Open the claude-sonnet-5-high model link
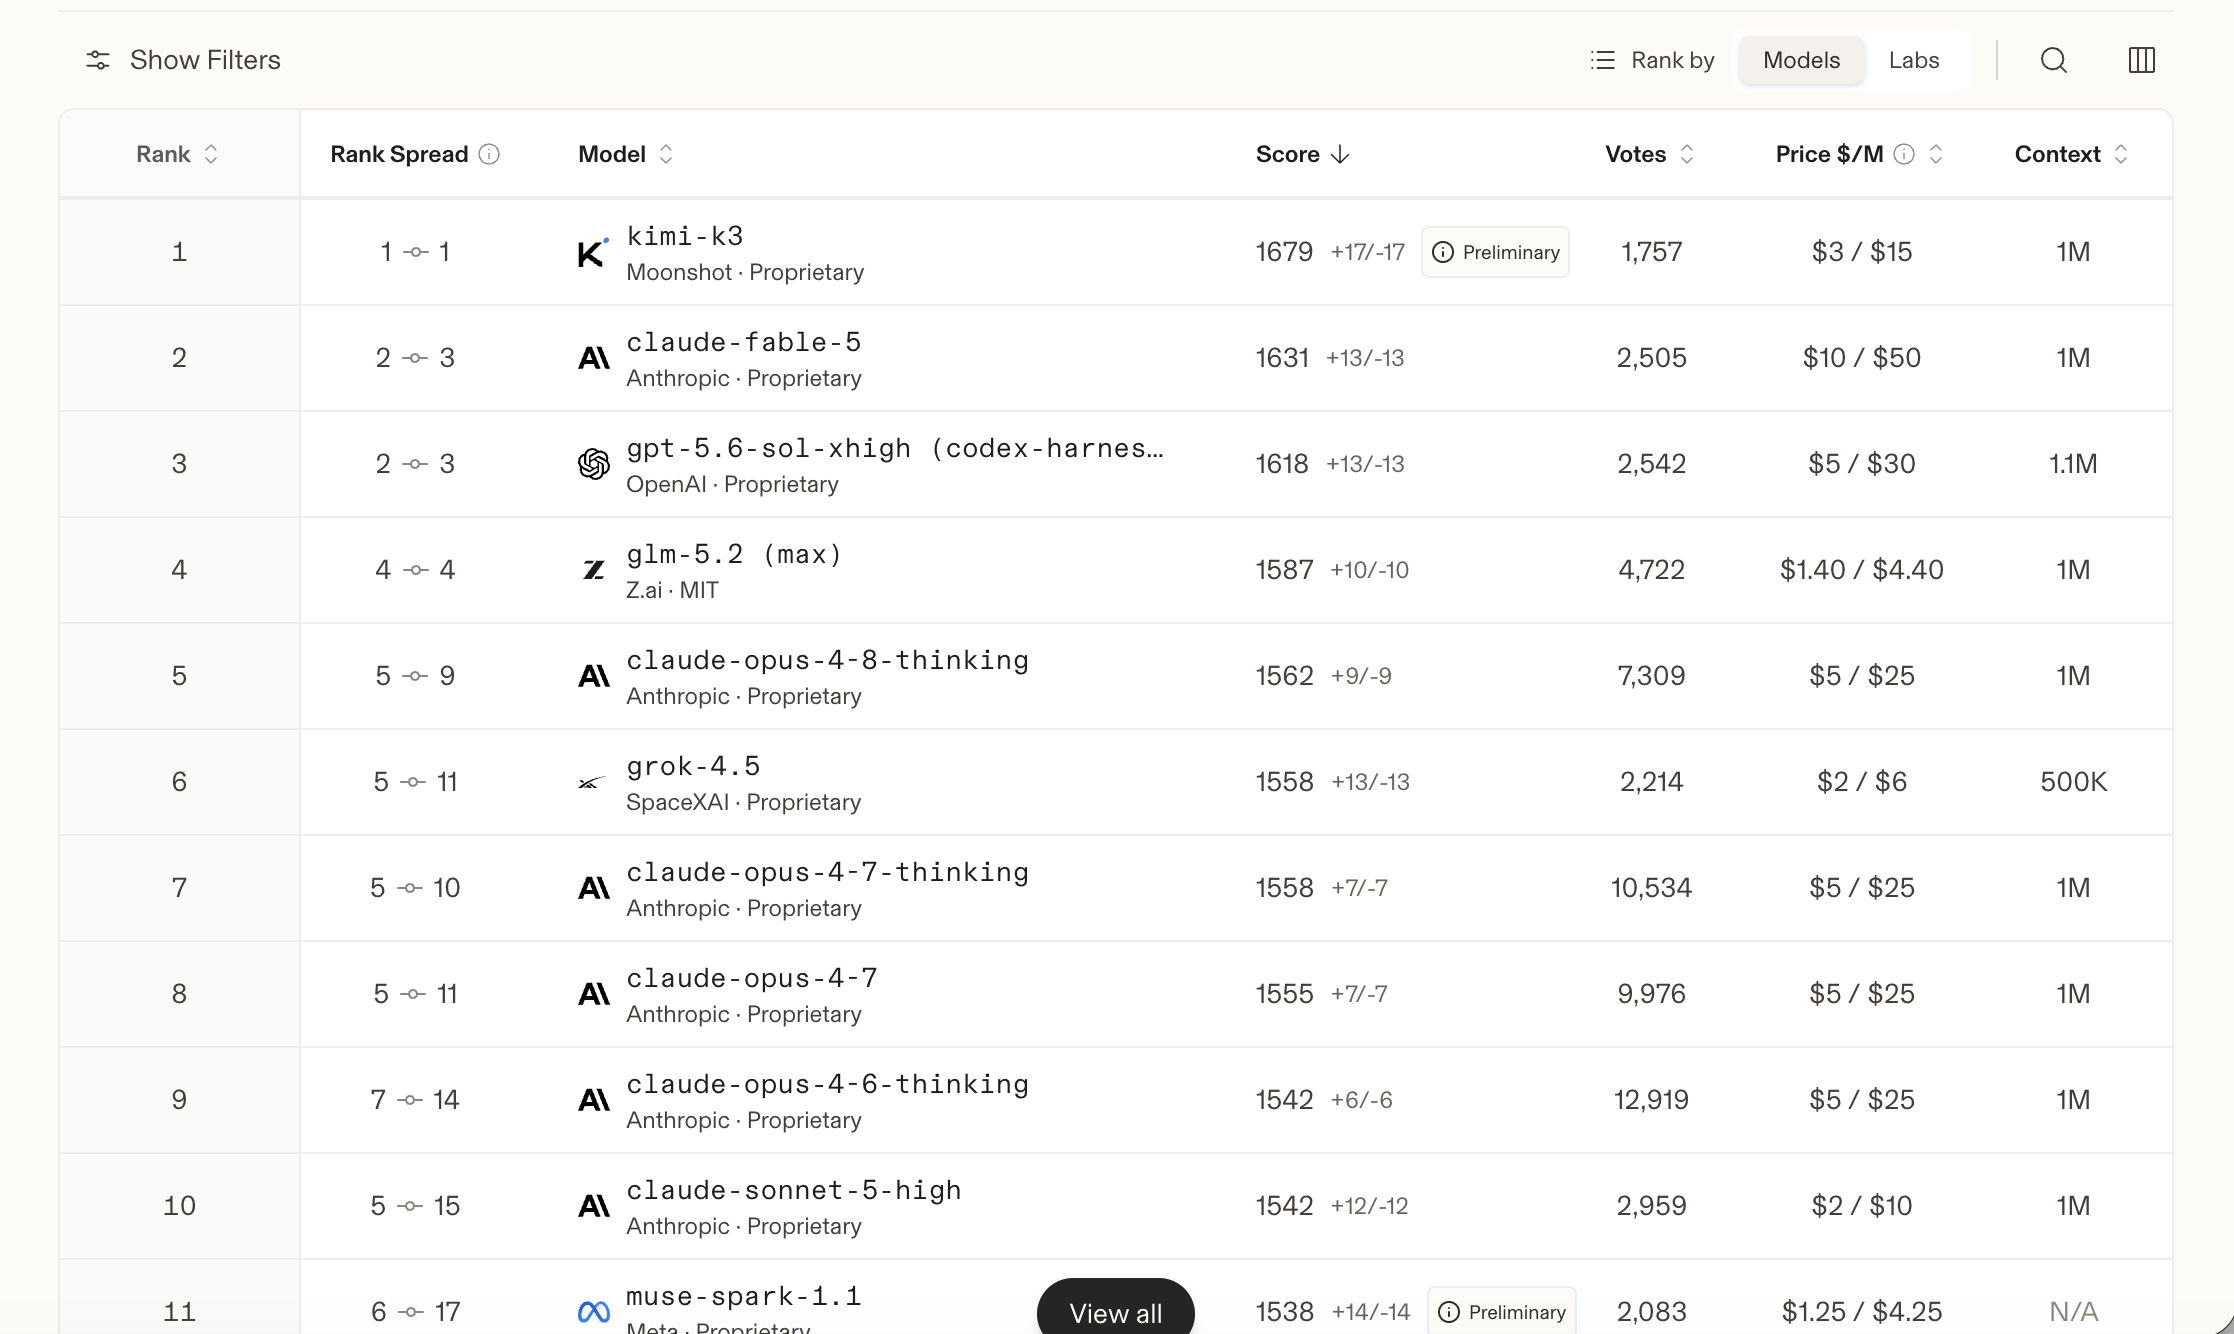2234x1334 pixels. pos(794,1190)
